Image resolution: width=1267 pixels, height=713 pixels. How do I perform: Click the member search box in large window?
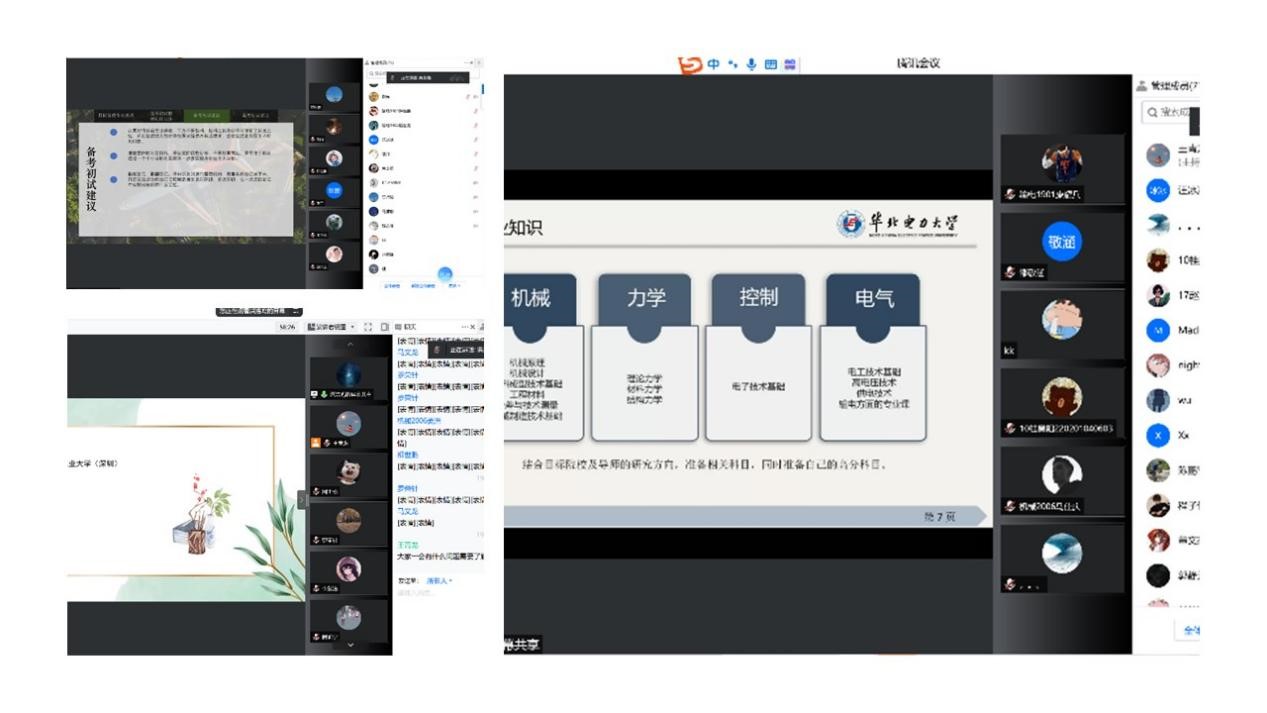tap(1172, 113)
